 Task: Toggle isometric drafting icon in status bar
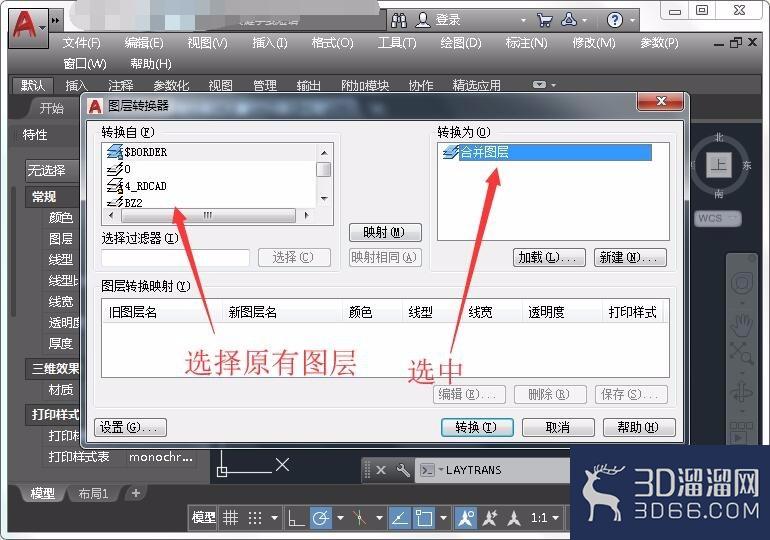360,518
